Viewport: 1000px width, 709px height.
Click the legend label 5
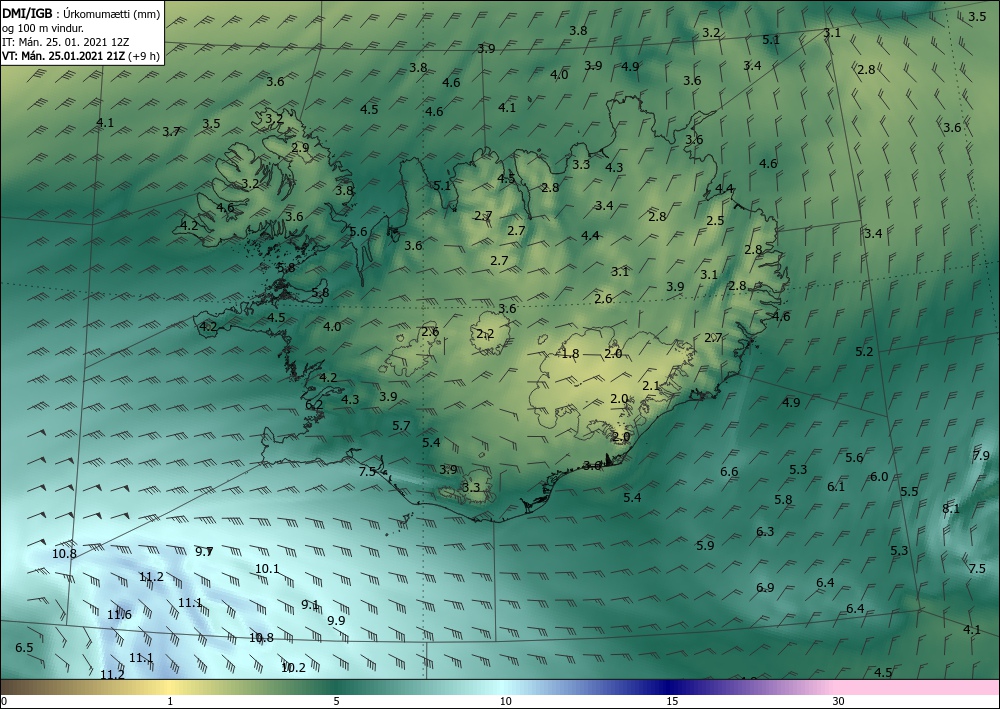coord(336,701)
